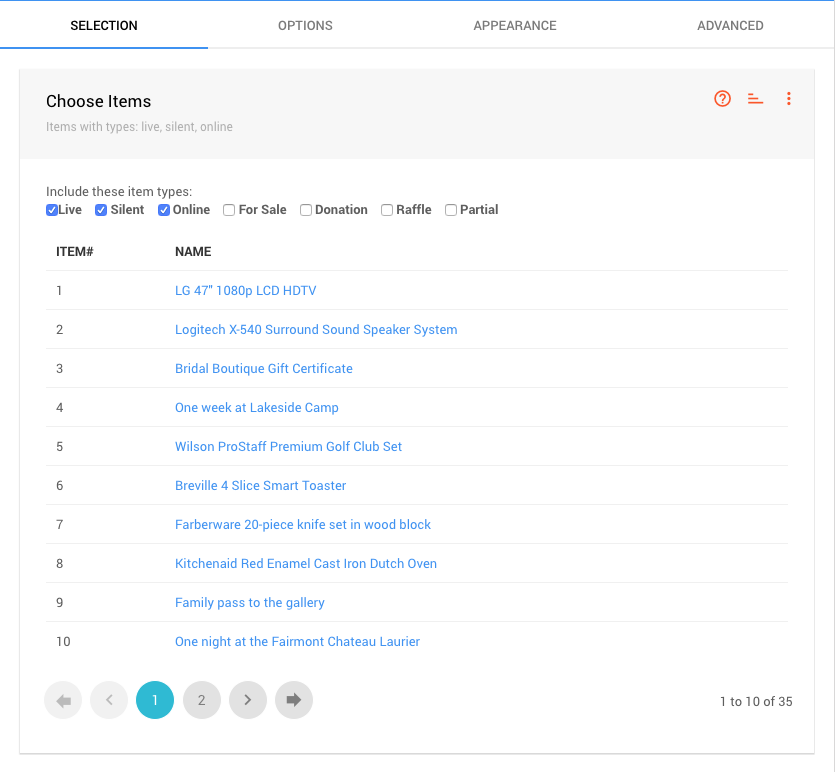This screenshot has height=772, width=835.
Task: Go to the first page arrow
Action: (x=63, y=700)
